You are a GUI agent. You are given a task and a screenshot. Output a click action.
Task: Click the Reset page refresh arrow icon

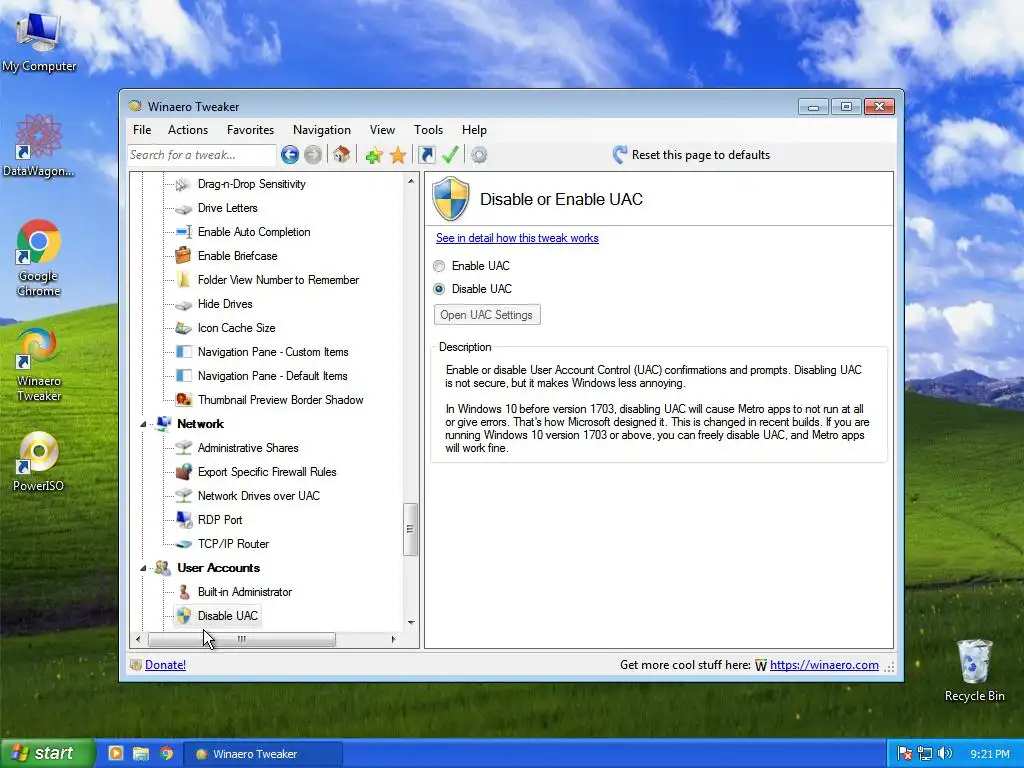point(620,155)
